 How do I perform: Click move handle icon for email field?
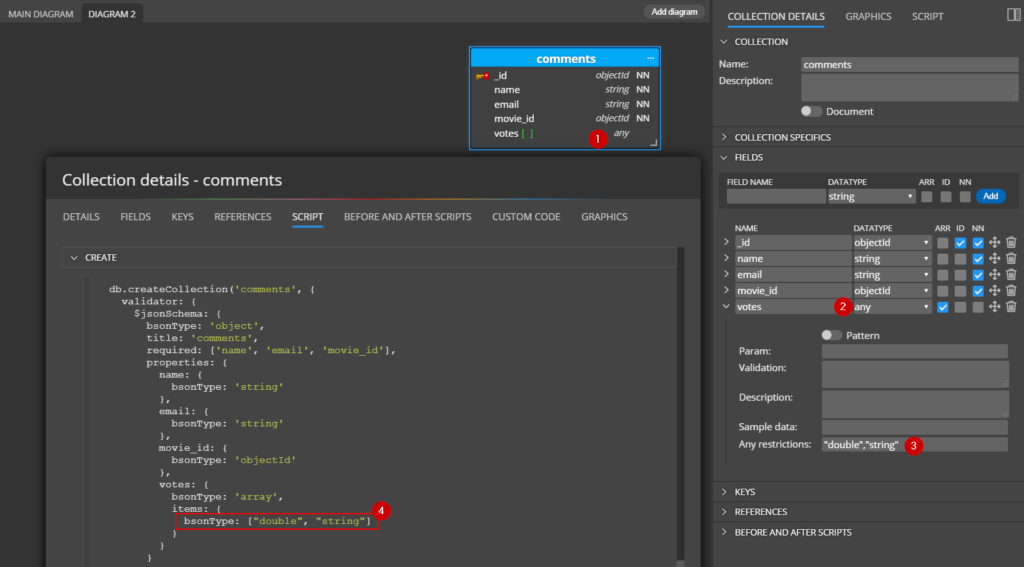pos(994,274)
